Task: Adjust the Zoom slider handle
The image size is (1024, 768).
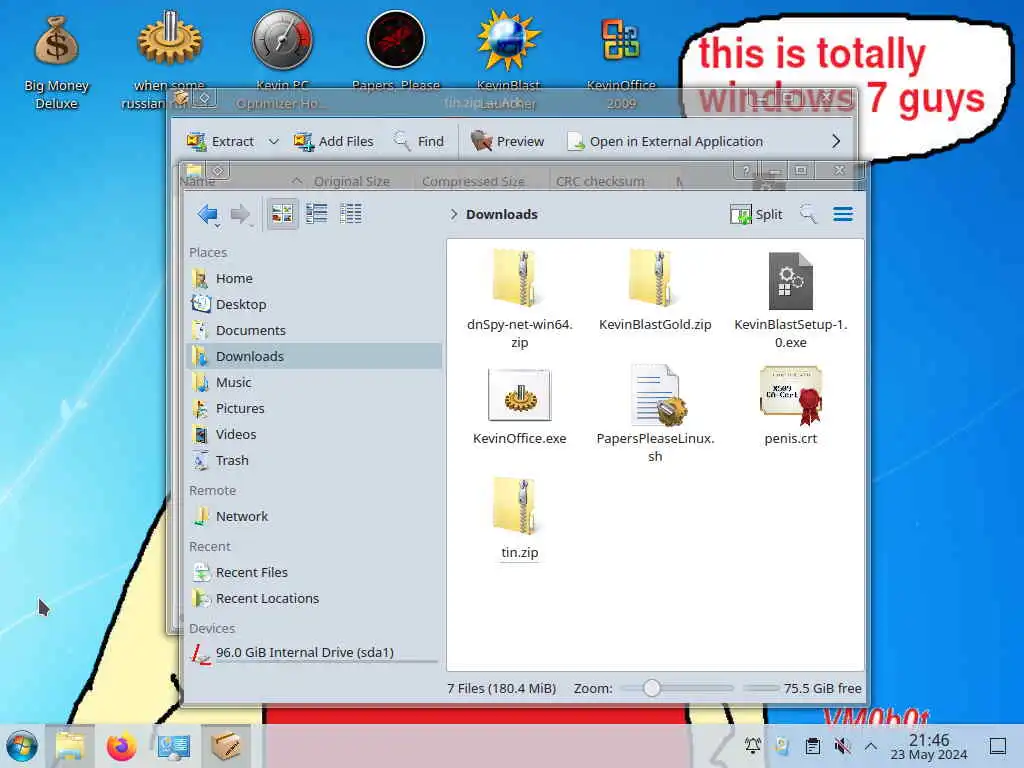Action: pos(651,688)
